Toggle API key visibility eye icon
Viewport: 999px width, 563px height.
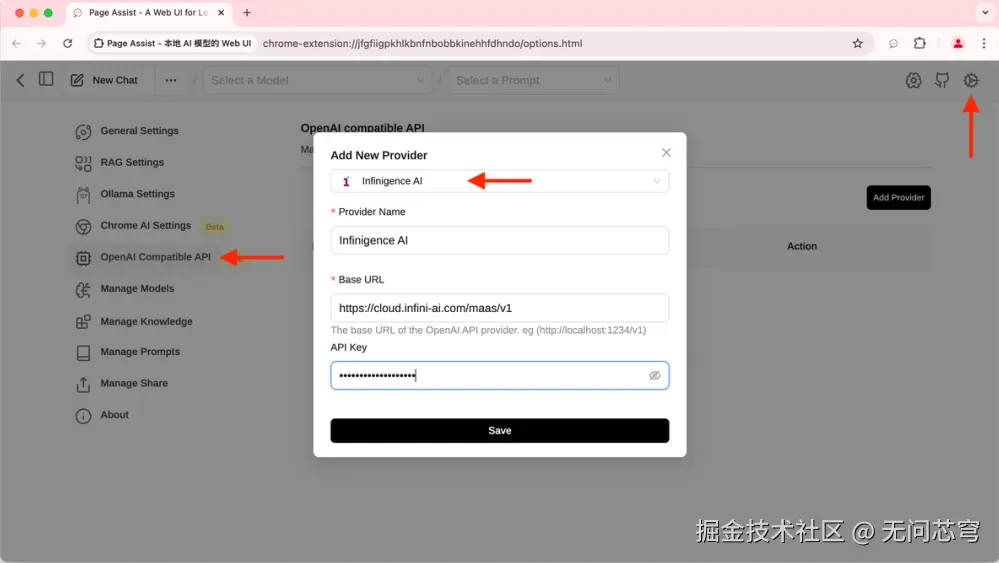(654, 375)
